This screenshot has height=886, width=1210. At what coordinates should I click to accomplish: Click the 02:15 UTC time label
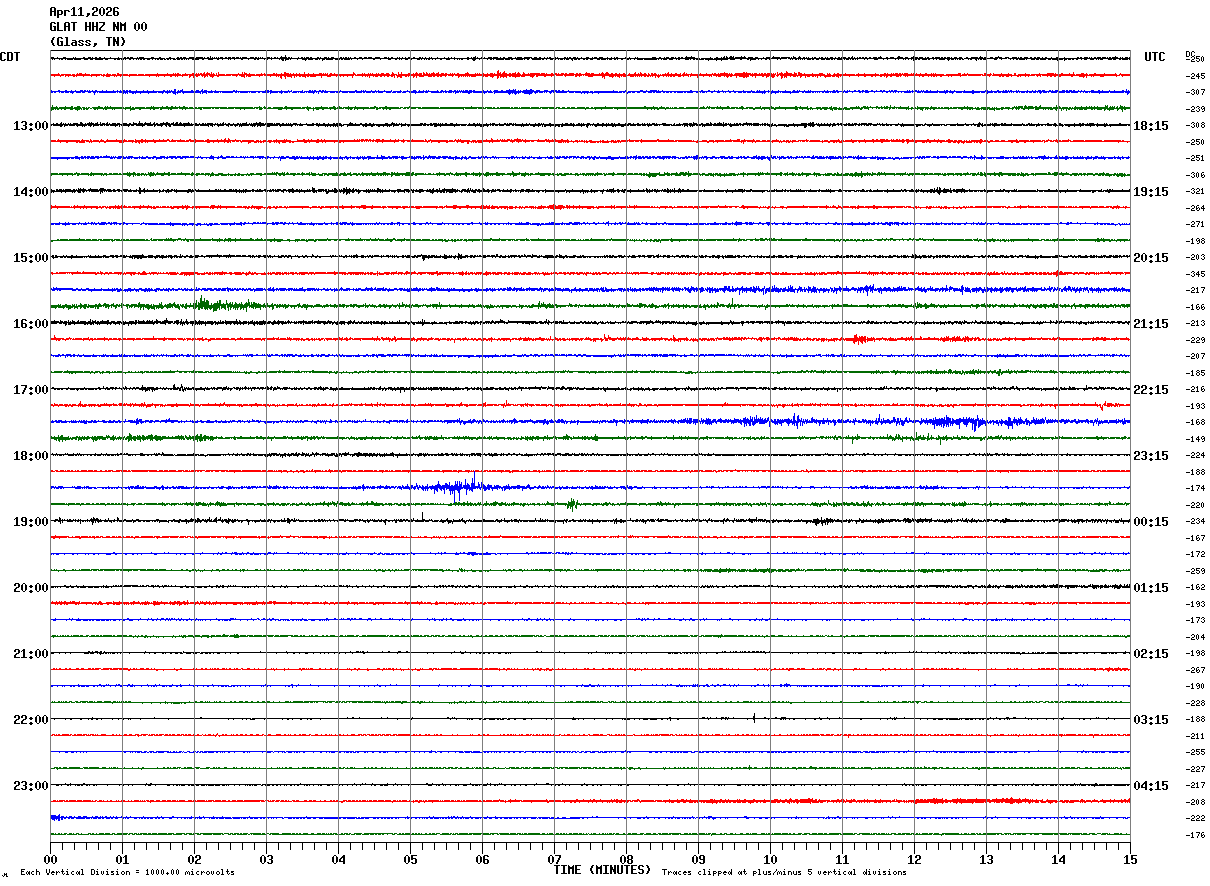click(x=1151, y=654)
